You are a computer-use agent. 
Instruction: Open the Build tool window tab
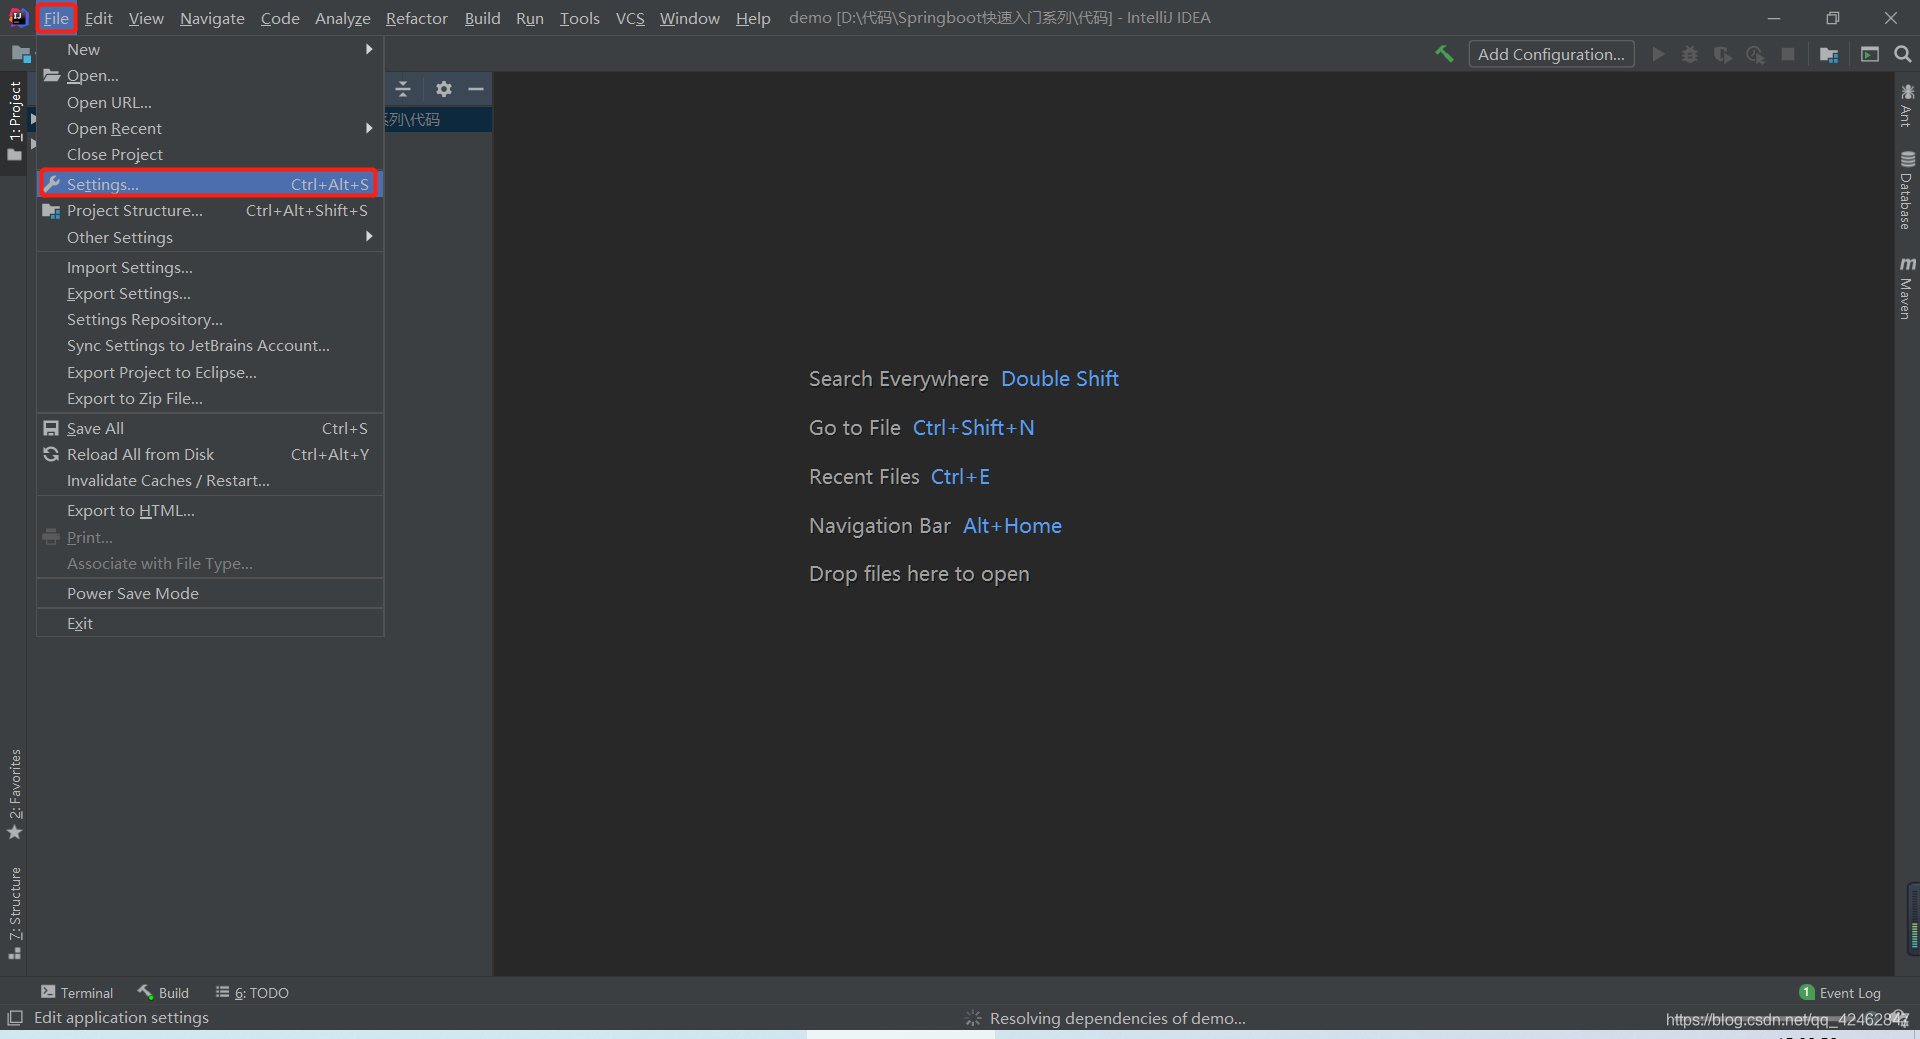click(x=163, y=992)
